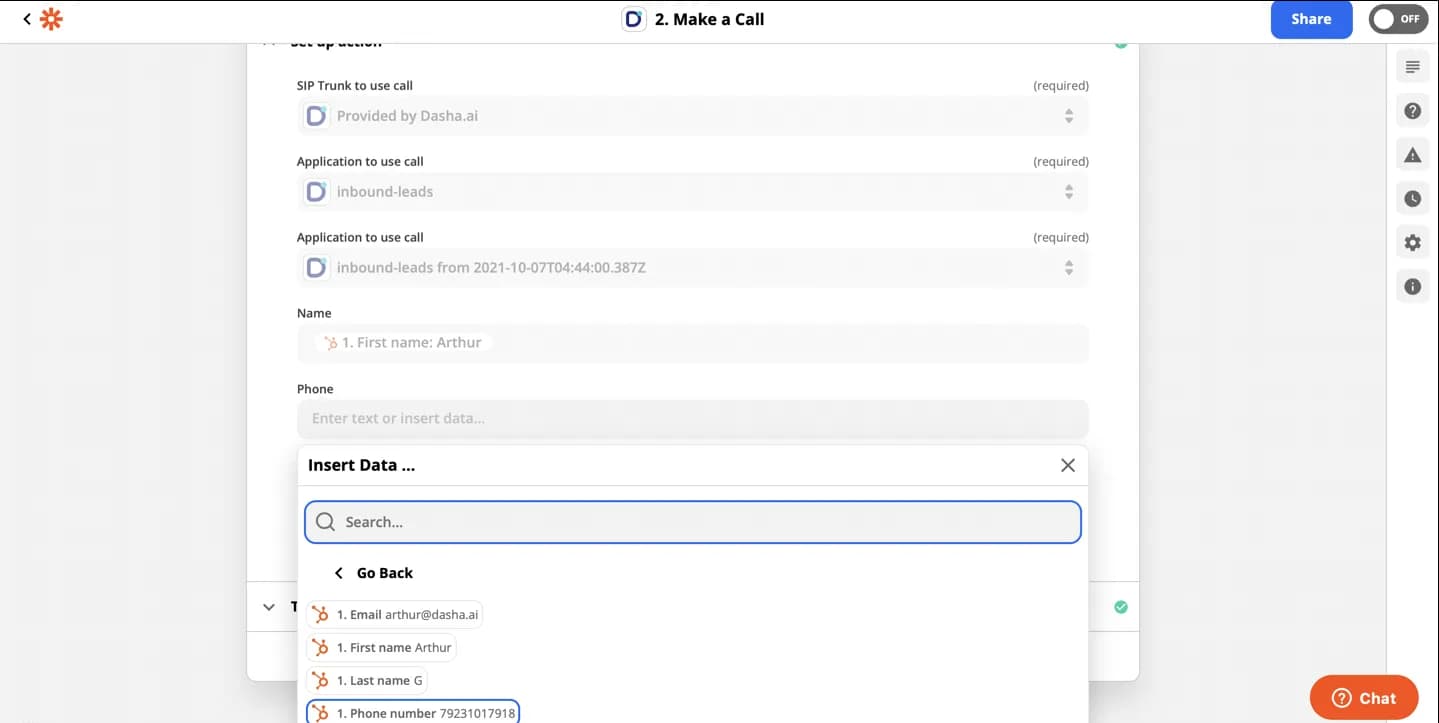Click the Insert Data search field
Viewport: 1439px width, 723px height.
[692, 522]
